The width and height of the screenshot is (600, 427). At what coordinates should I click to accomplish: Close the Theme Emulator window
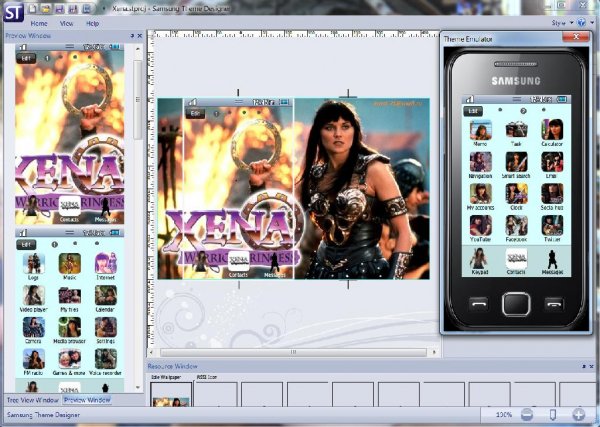click(576, 37)
